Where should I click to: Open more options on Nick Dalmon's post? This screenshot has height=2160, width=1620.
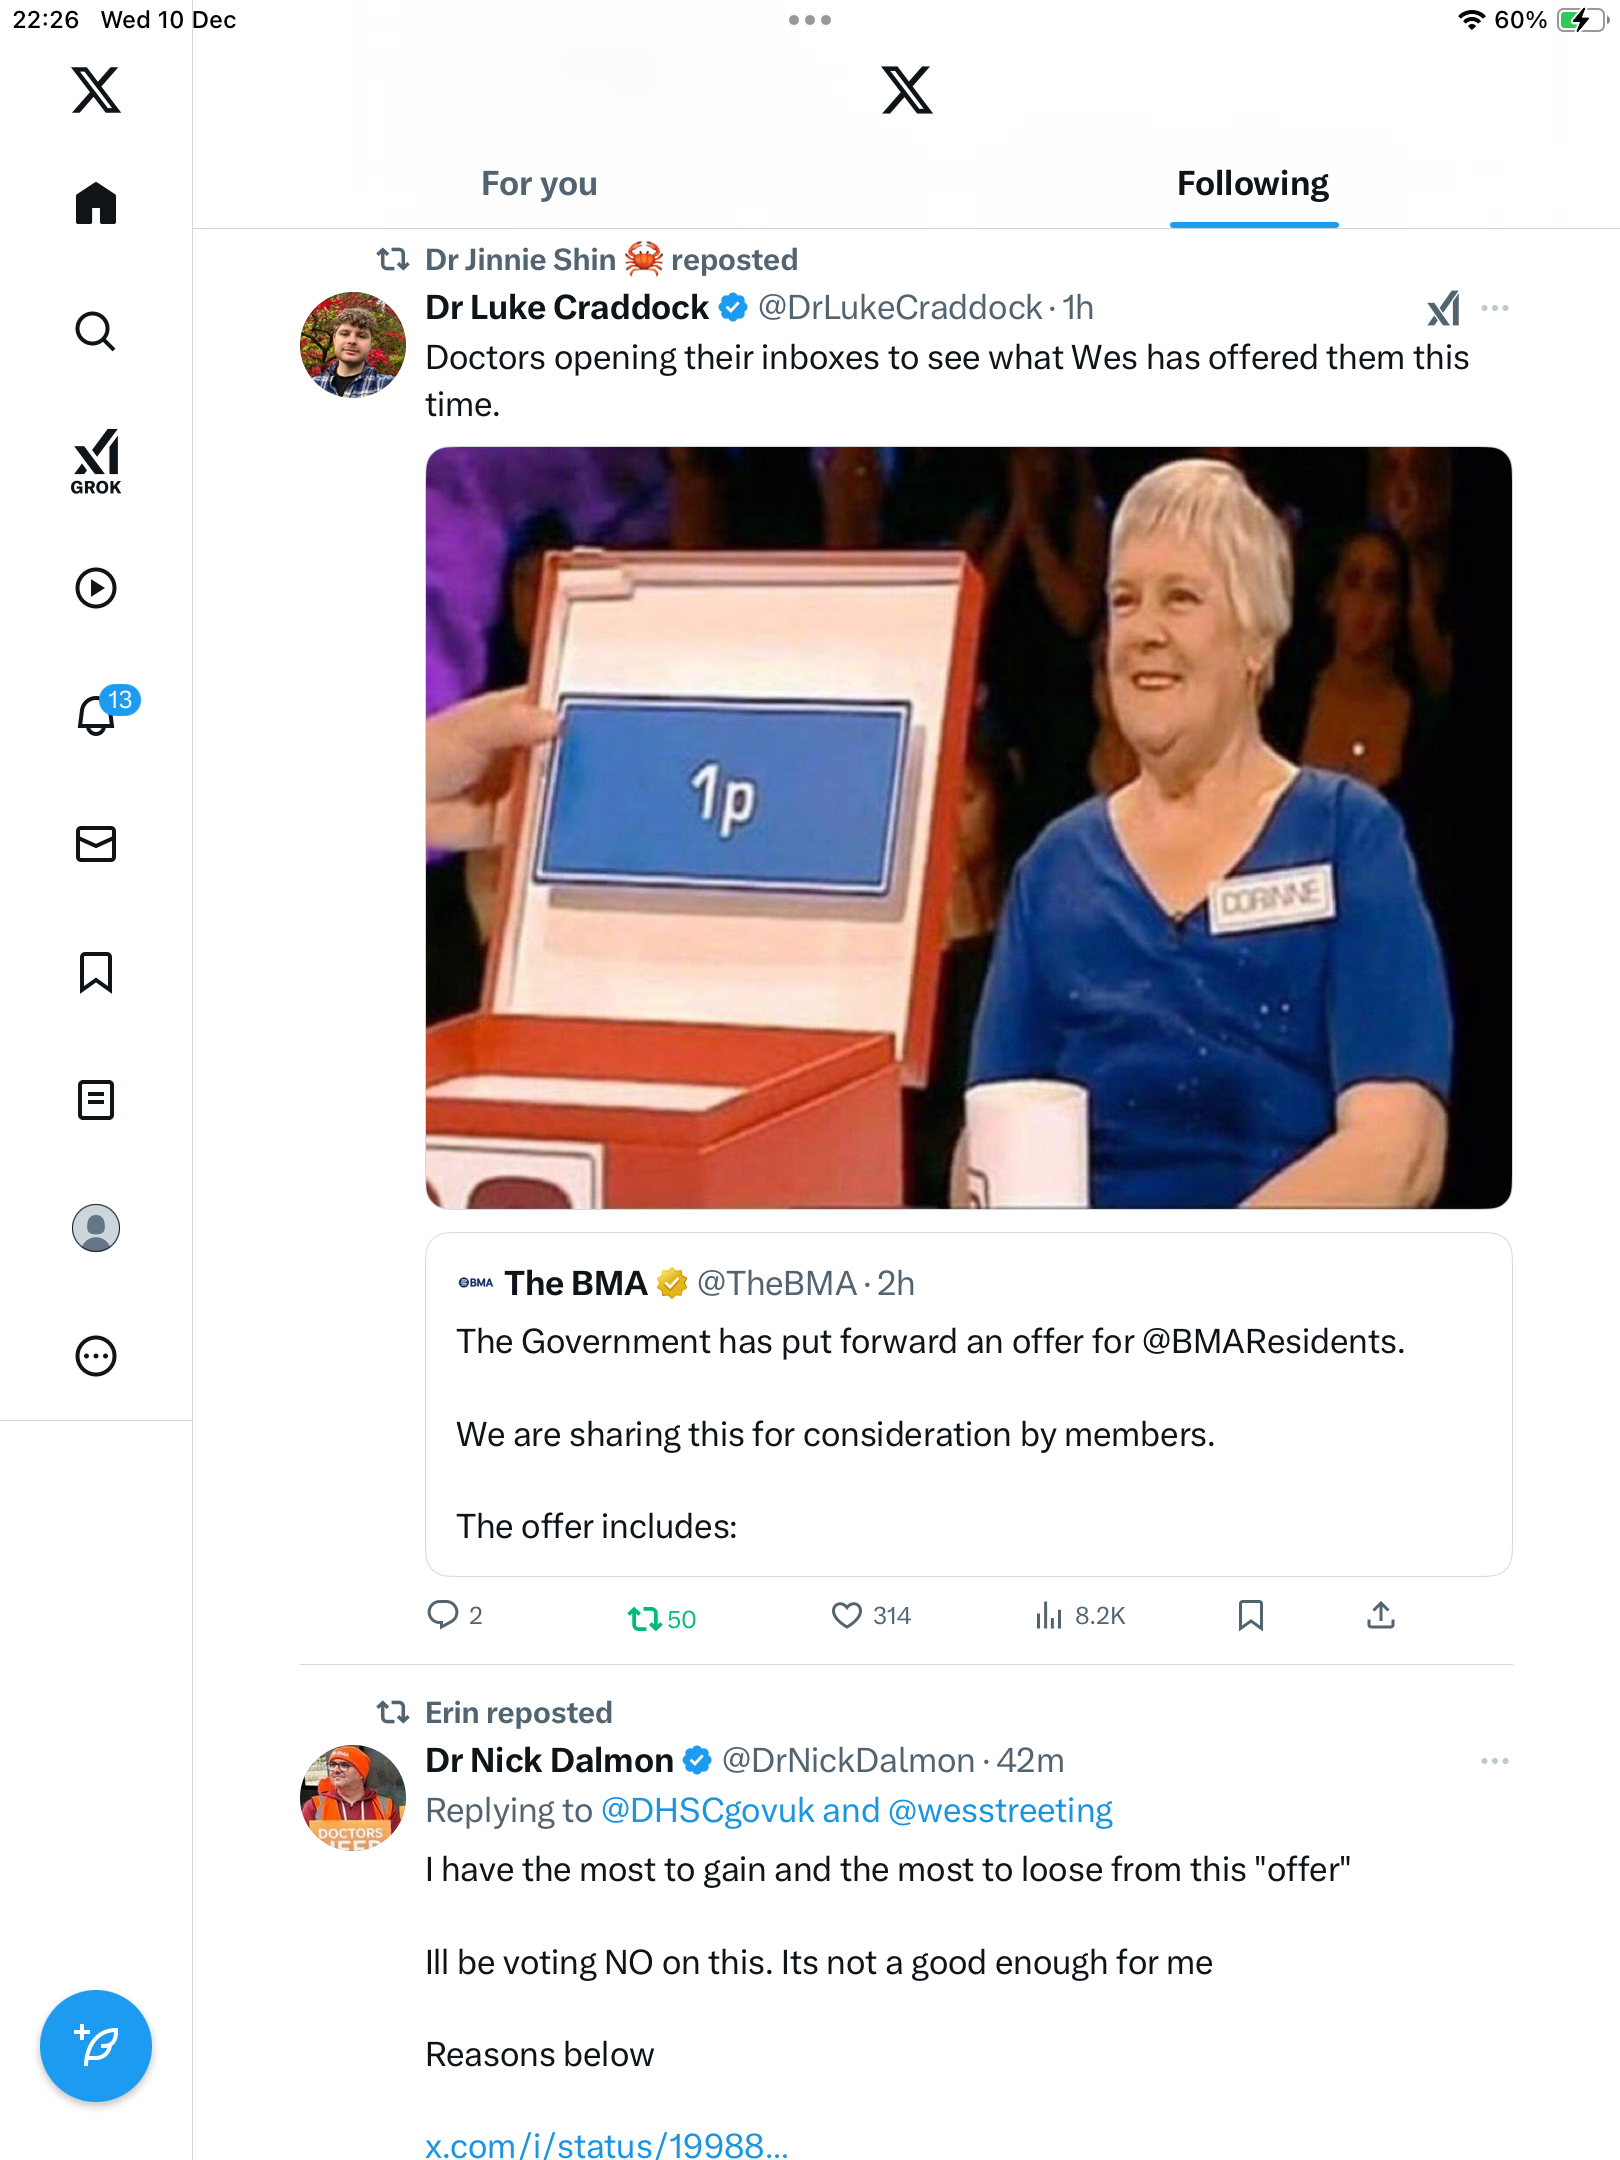coord(1494,1761)
